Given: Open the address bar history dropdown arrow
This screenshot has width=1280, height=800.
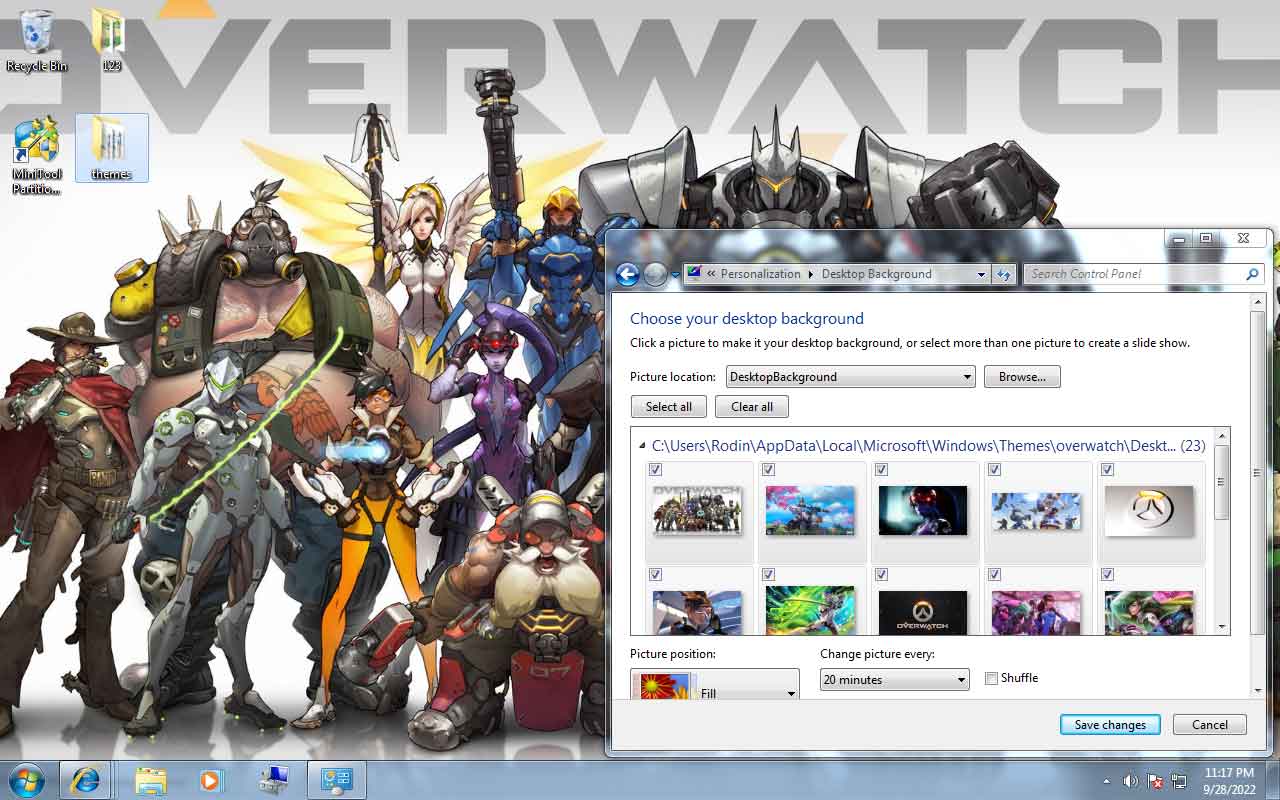Looking at the screenshot, I should pyautogui.click(x=980, y=274).
